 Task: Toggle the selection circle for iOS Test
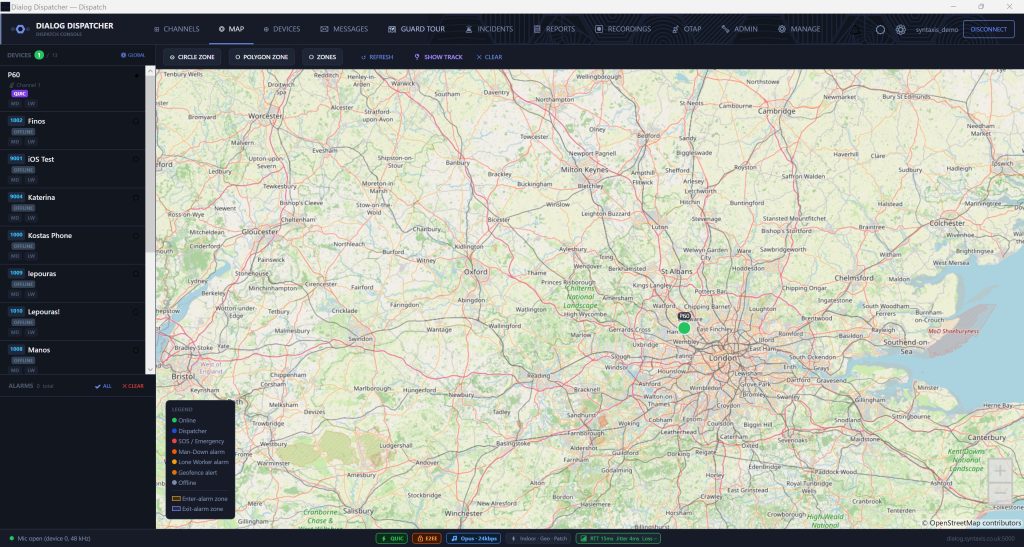coord(136,159)
